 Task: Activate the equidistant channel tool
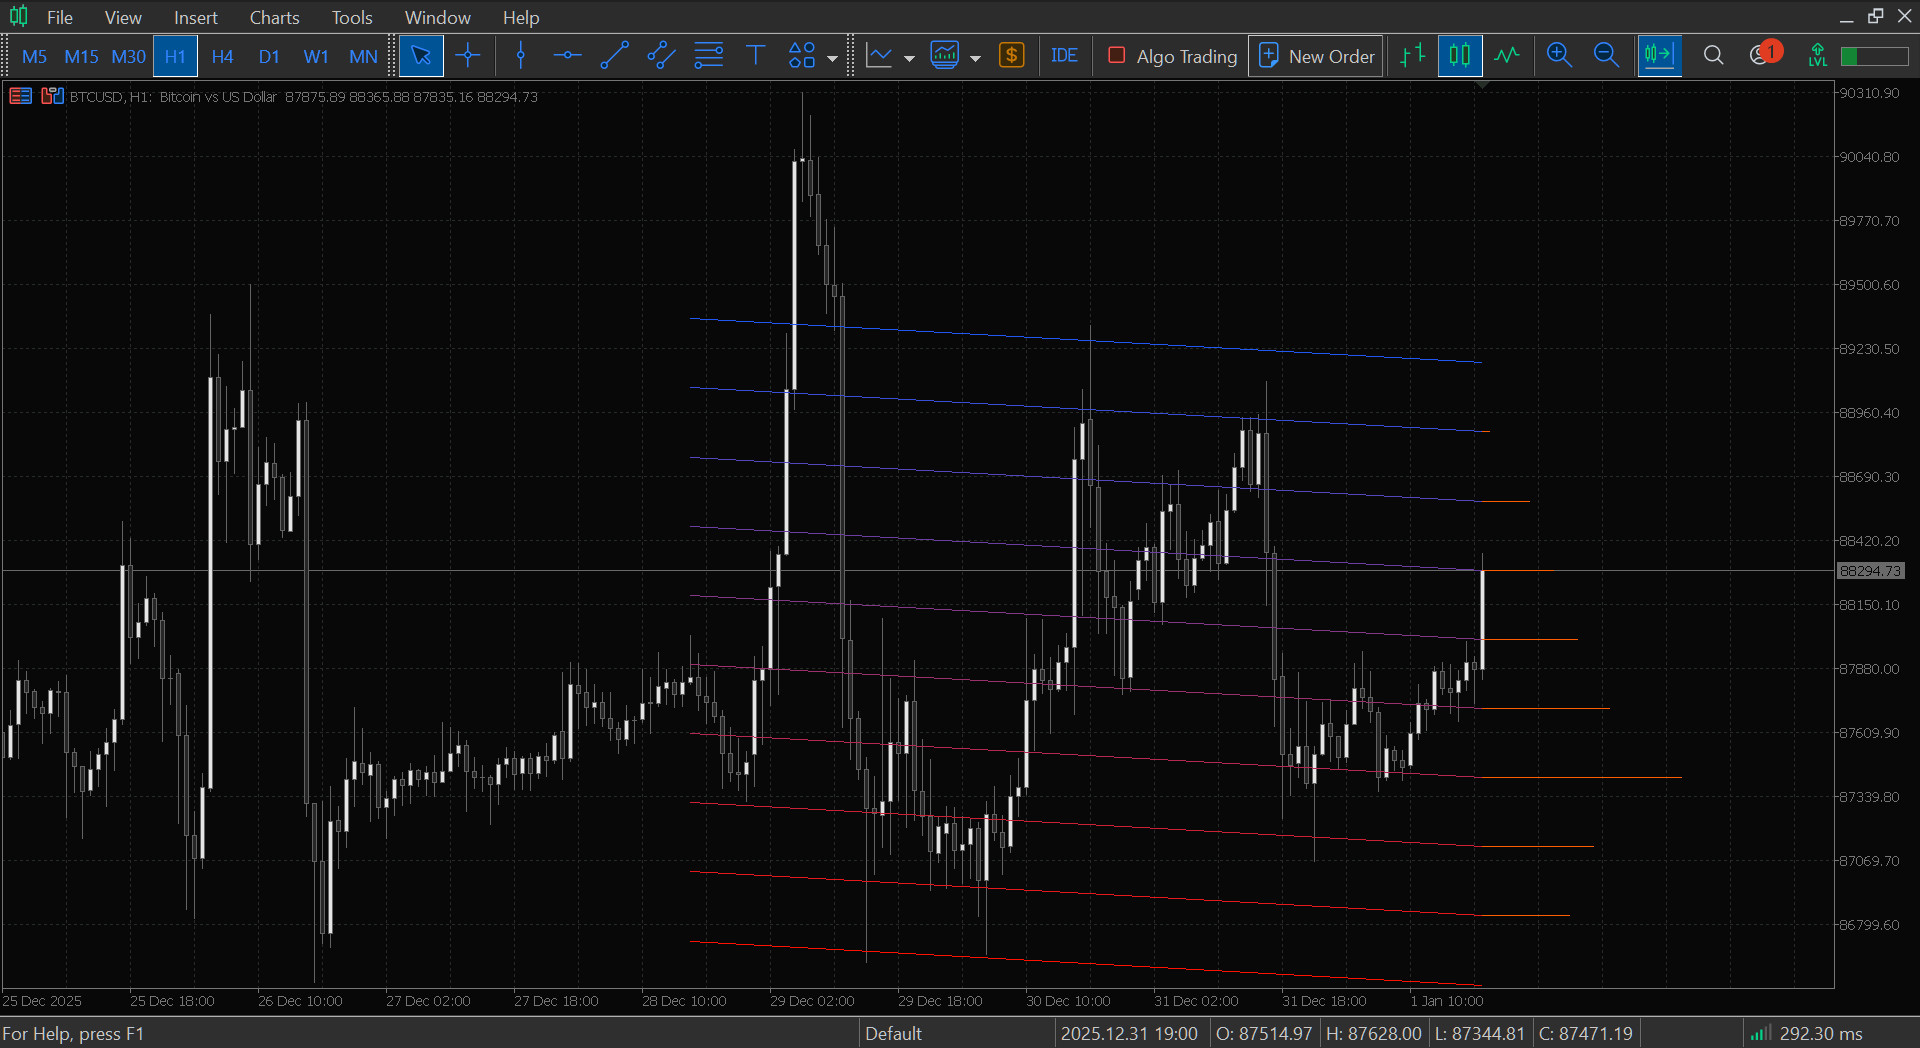pos(661,56)
